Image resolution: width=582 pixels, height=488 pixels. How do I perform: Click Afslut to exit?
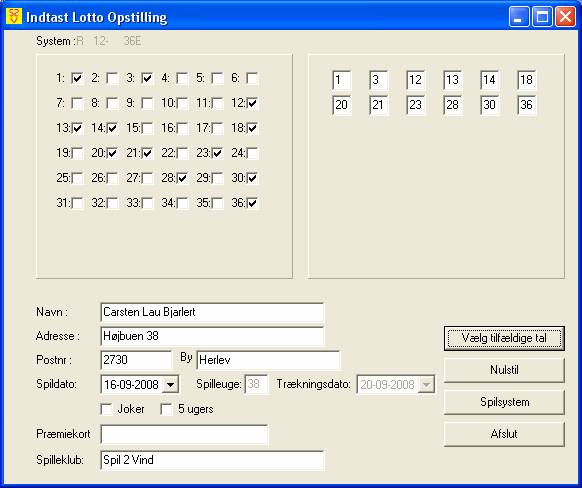click(x=504, y=434)
